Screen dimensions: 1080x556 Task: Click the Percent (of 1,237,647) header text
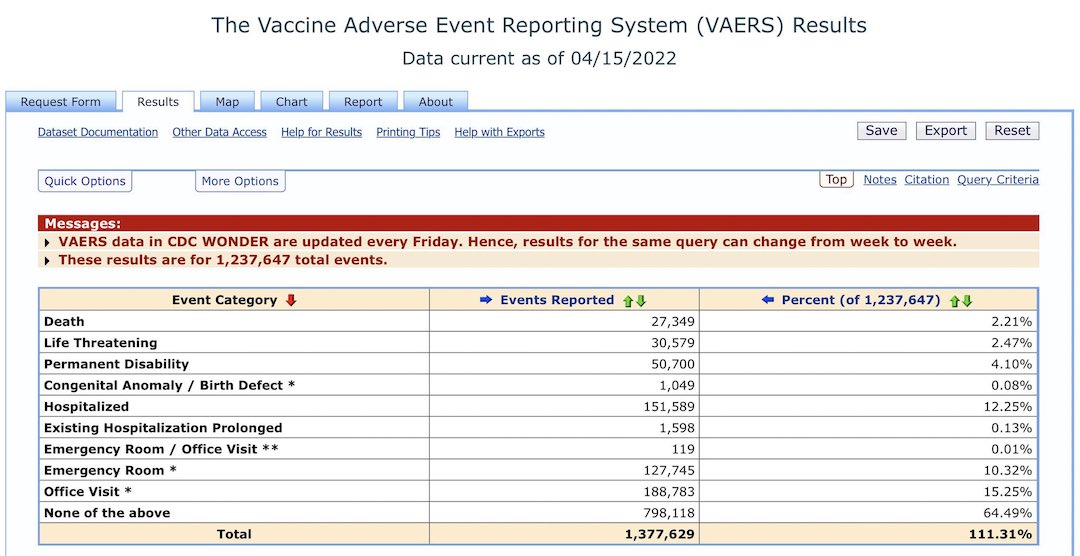861,300
